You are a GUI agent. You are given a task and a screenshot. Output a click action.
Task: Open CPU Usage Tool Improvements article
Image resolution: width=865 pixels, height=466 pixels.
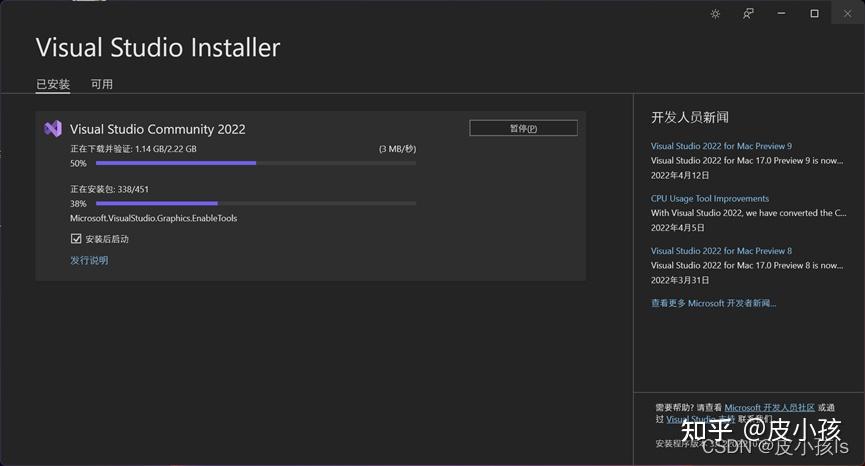[709, 199]
